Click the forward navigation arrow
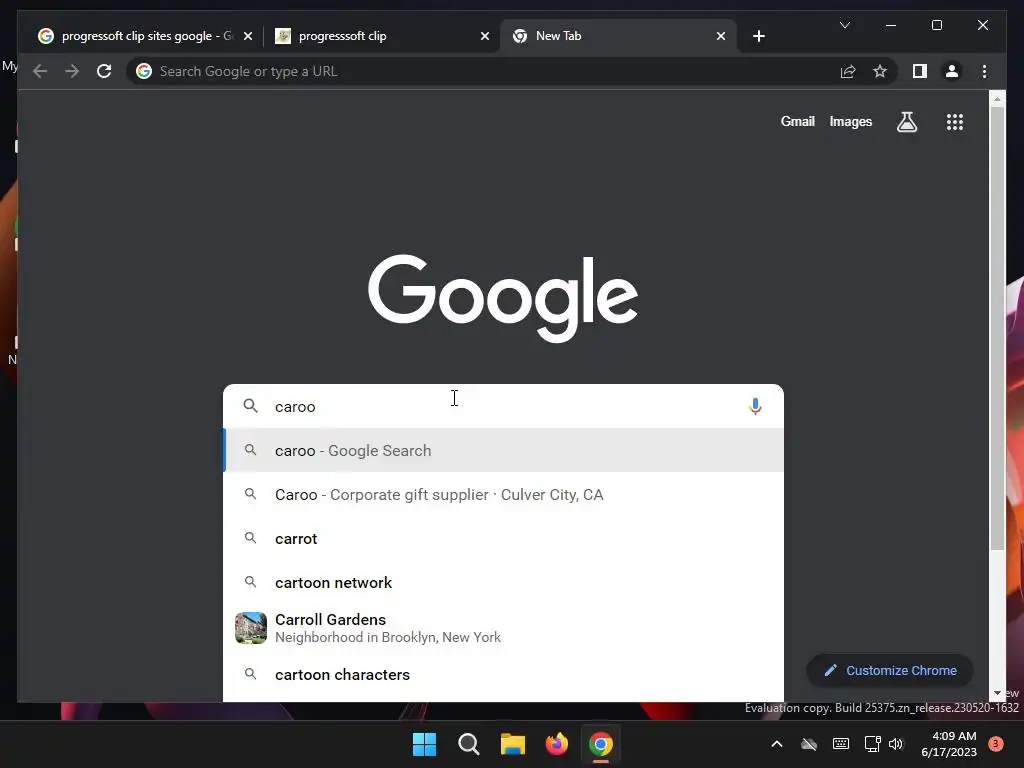 [72, 71]
